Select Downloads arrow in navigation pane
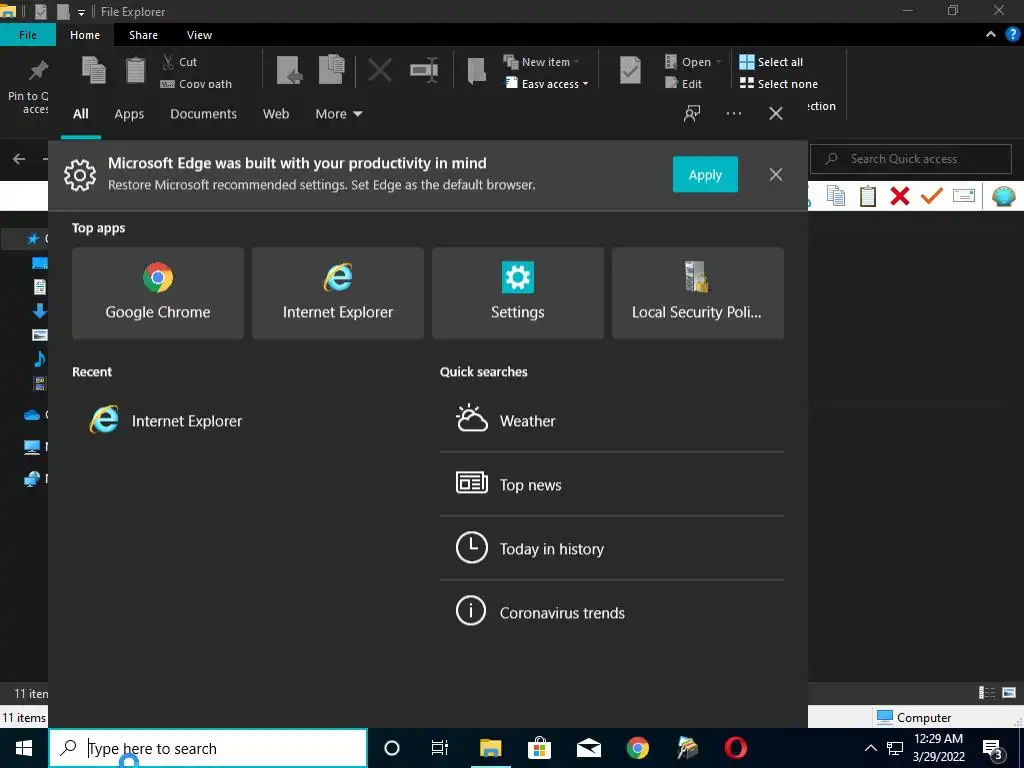Viewport: 1024px width, 768px height. pos(40,311)
